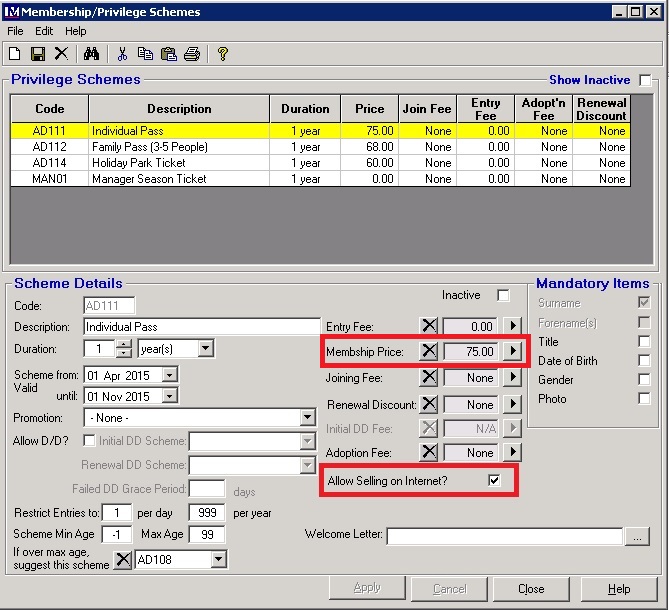Click the Delete X toolbar icon

tap(61, 54)
